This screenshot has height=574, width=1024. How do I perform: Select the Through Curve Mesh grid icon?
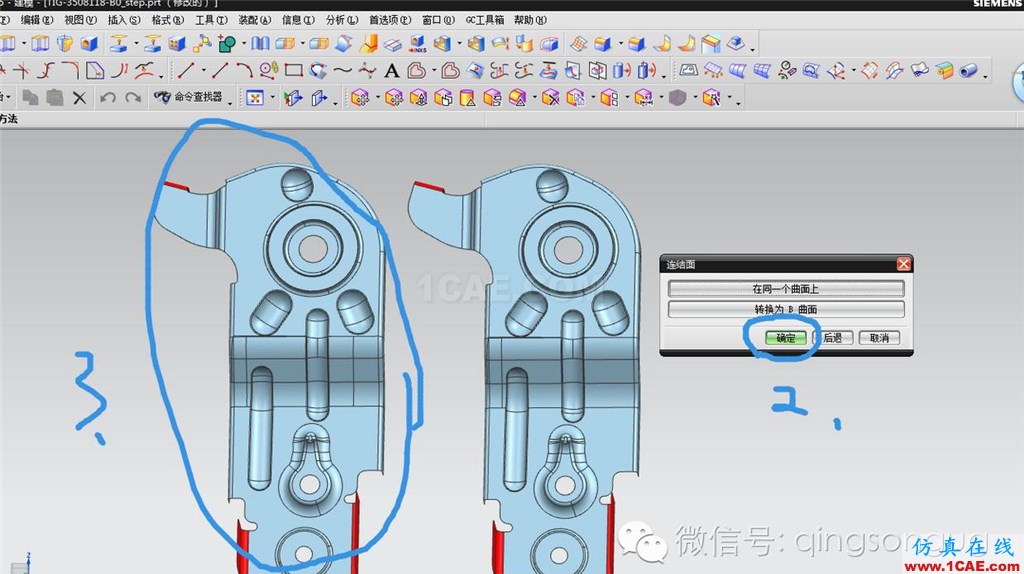[x=762, y=71]
